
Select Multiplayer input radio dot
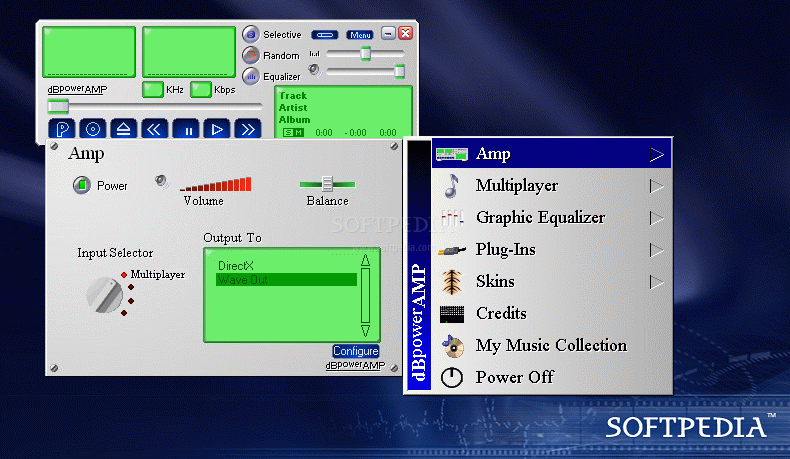124,275
